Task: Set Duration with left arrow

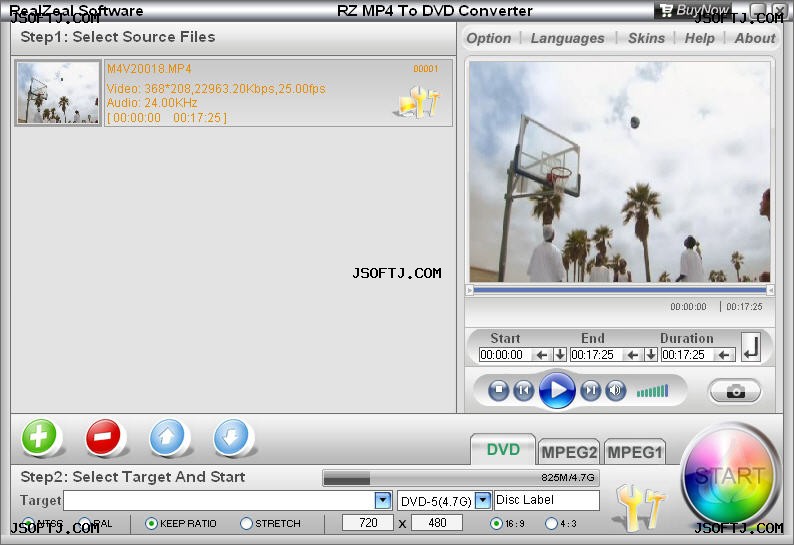Action: (724, 355)
